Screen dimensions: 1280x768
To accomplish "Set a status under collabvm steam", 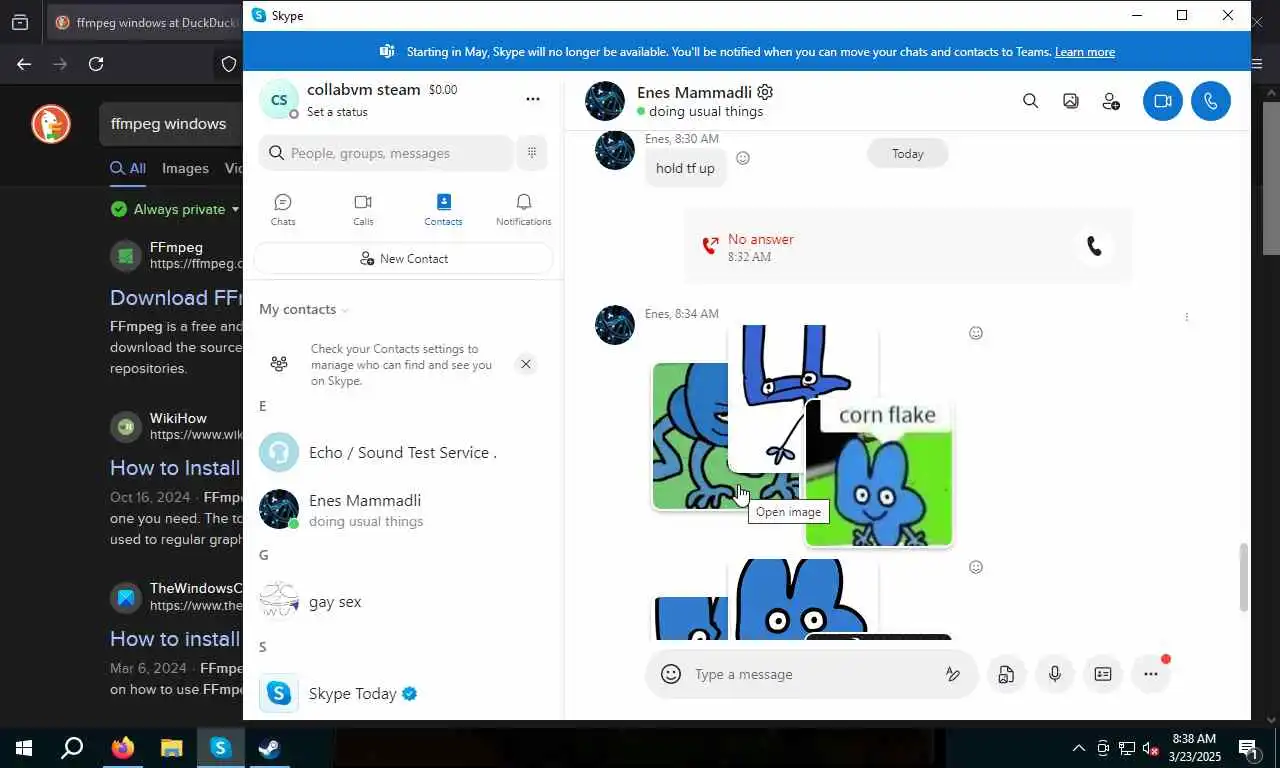I will click(x=337, y=112).
